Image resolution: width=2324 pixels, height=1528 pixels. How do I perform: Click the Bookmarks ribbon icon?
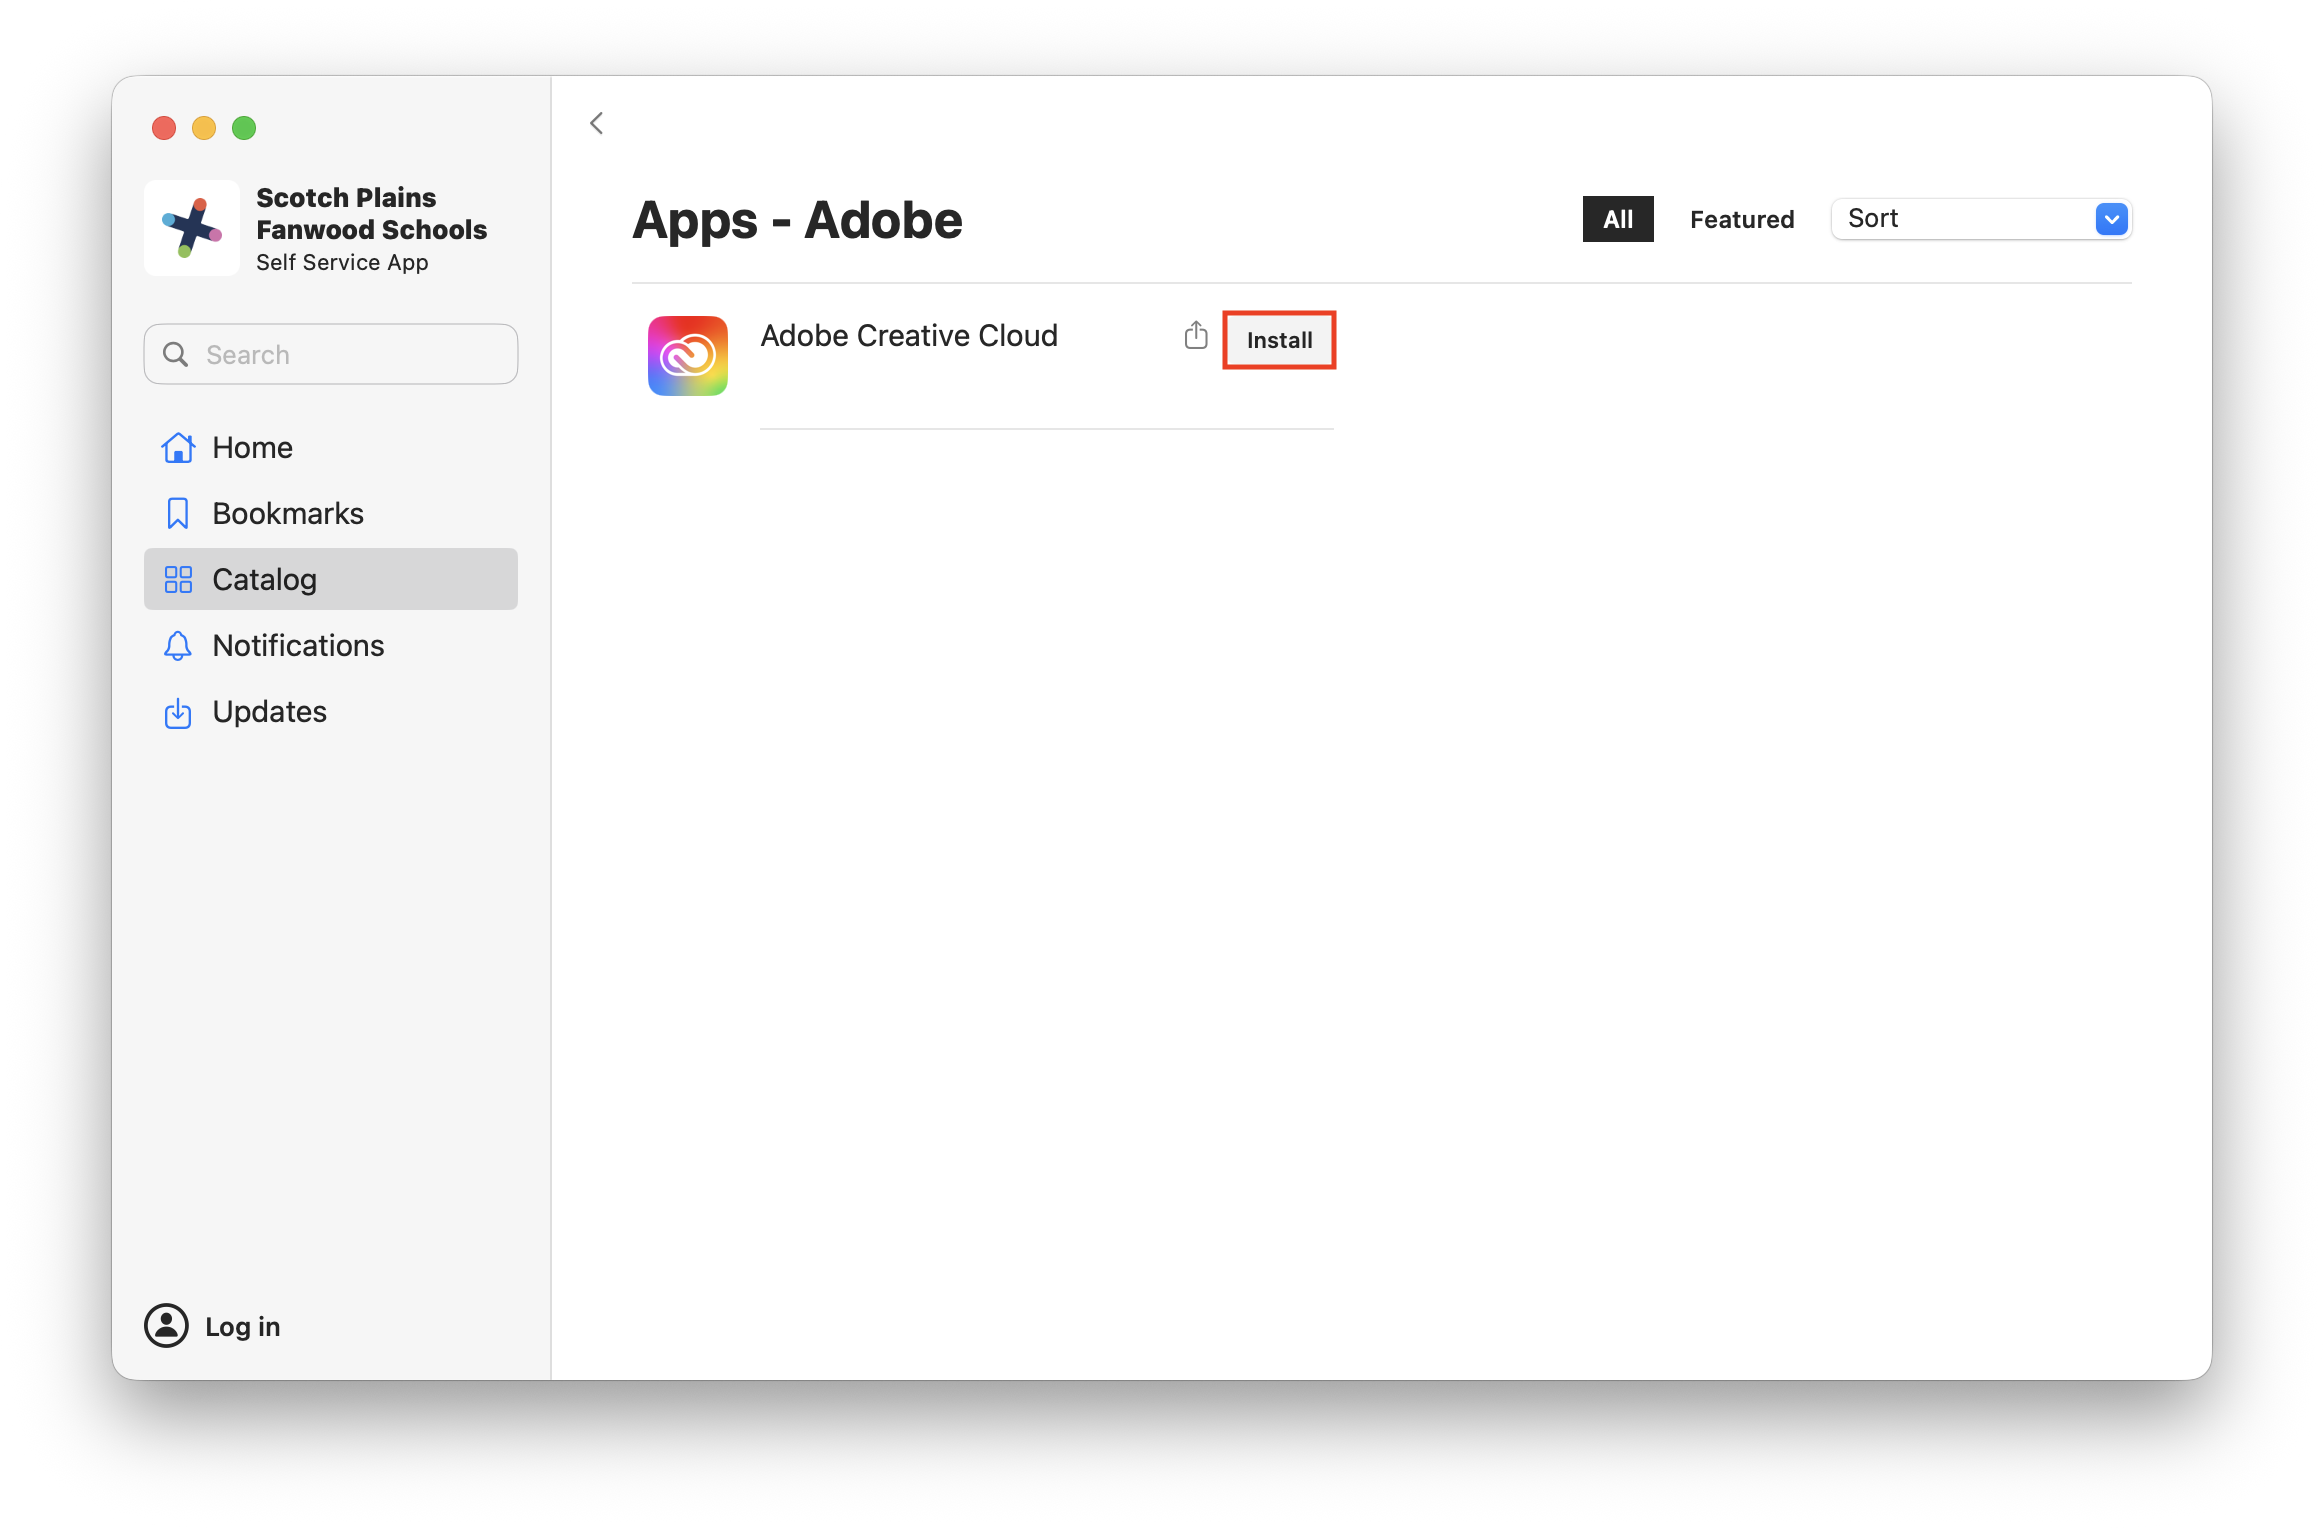(178, 514)
